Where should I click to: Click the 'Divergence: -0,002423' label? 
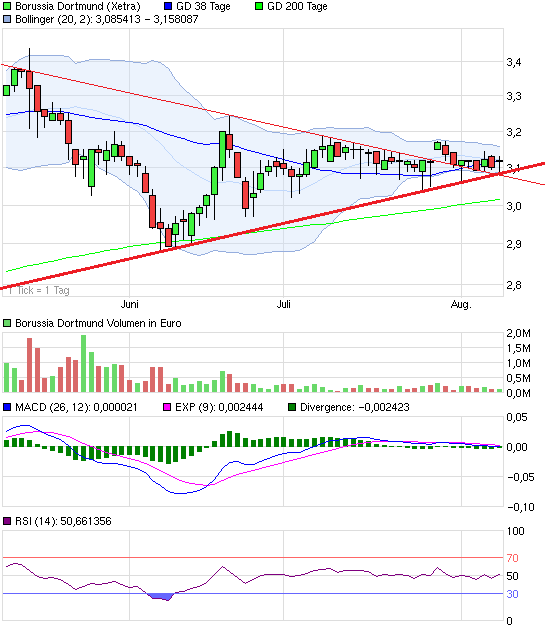tap(355, 408)
